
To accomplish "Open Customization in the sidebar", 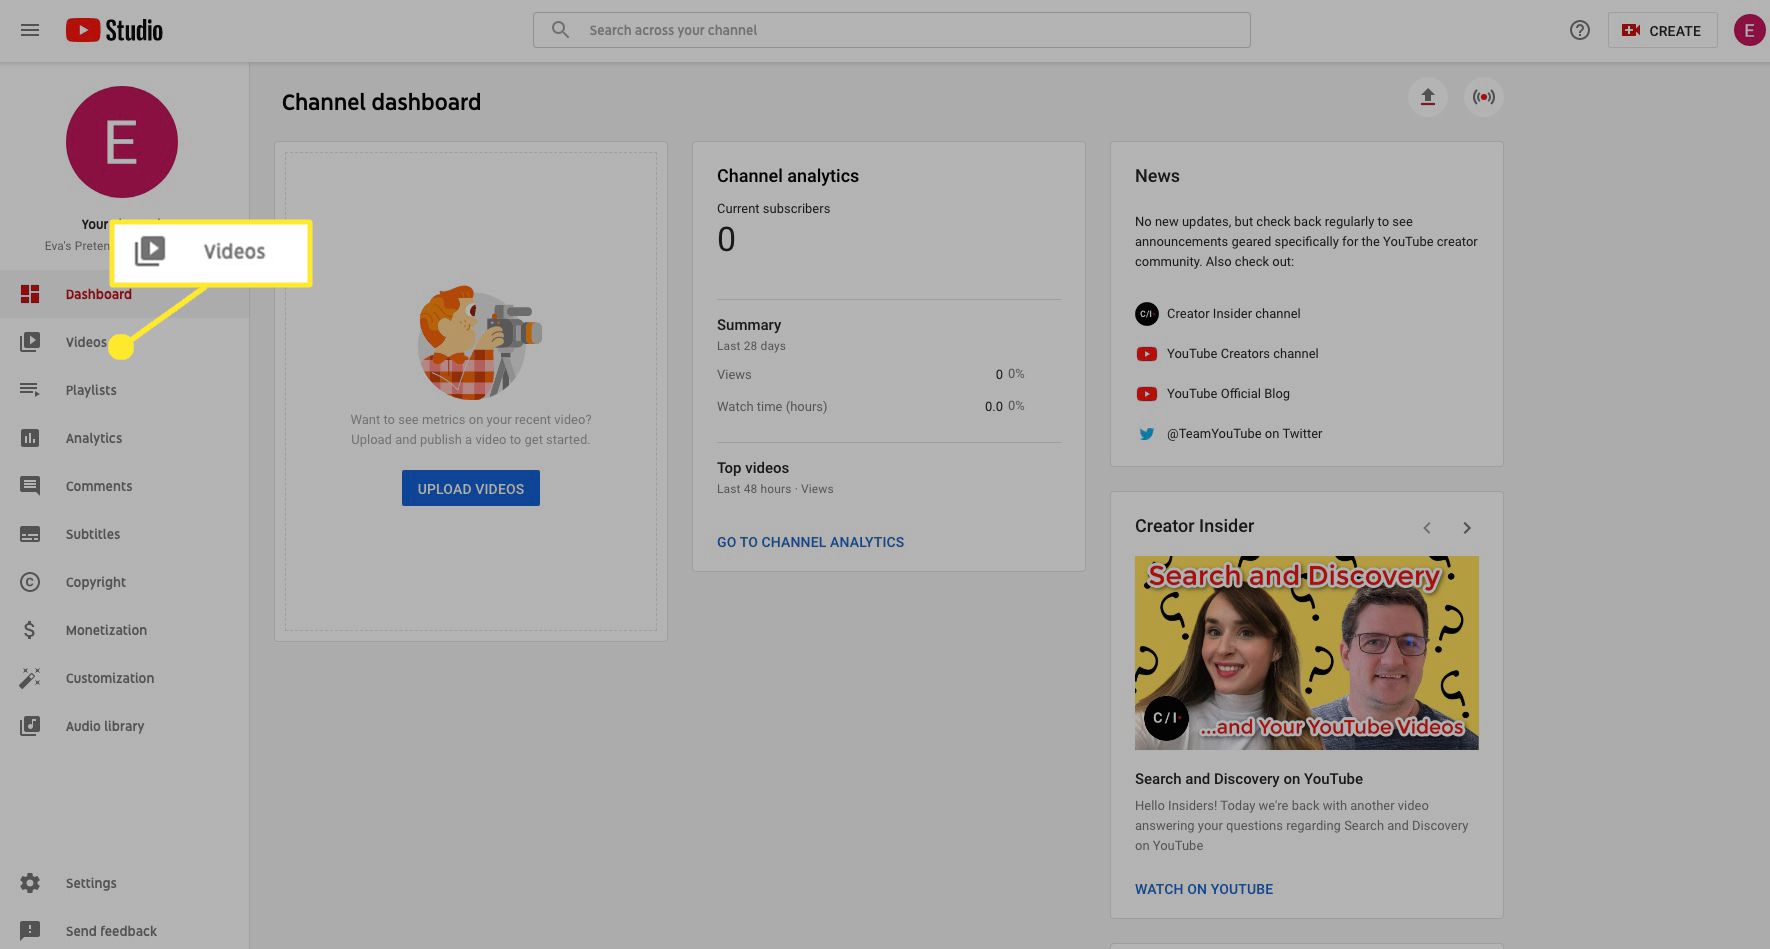I will (124, 678).
